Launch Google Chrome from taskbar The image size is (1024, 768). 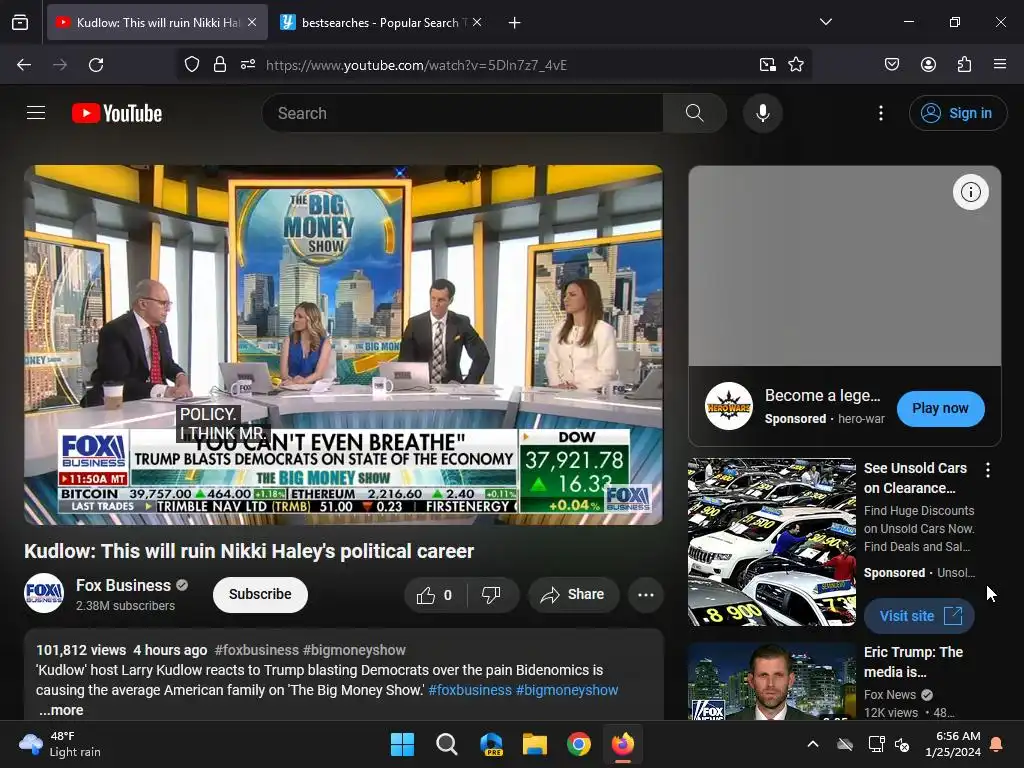click(x=579, y=744)
